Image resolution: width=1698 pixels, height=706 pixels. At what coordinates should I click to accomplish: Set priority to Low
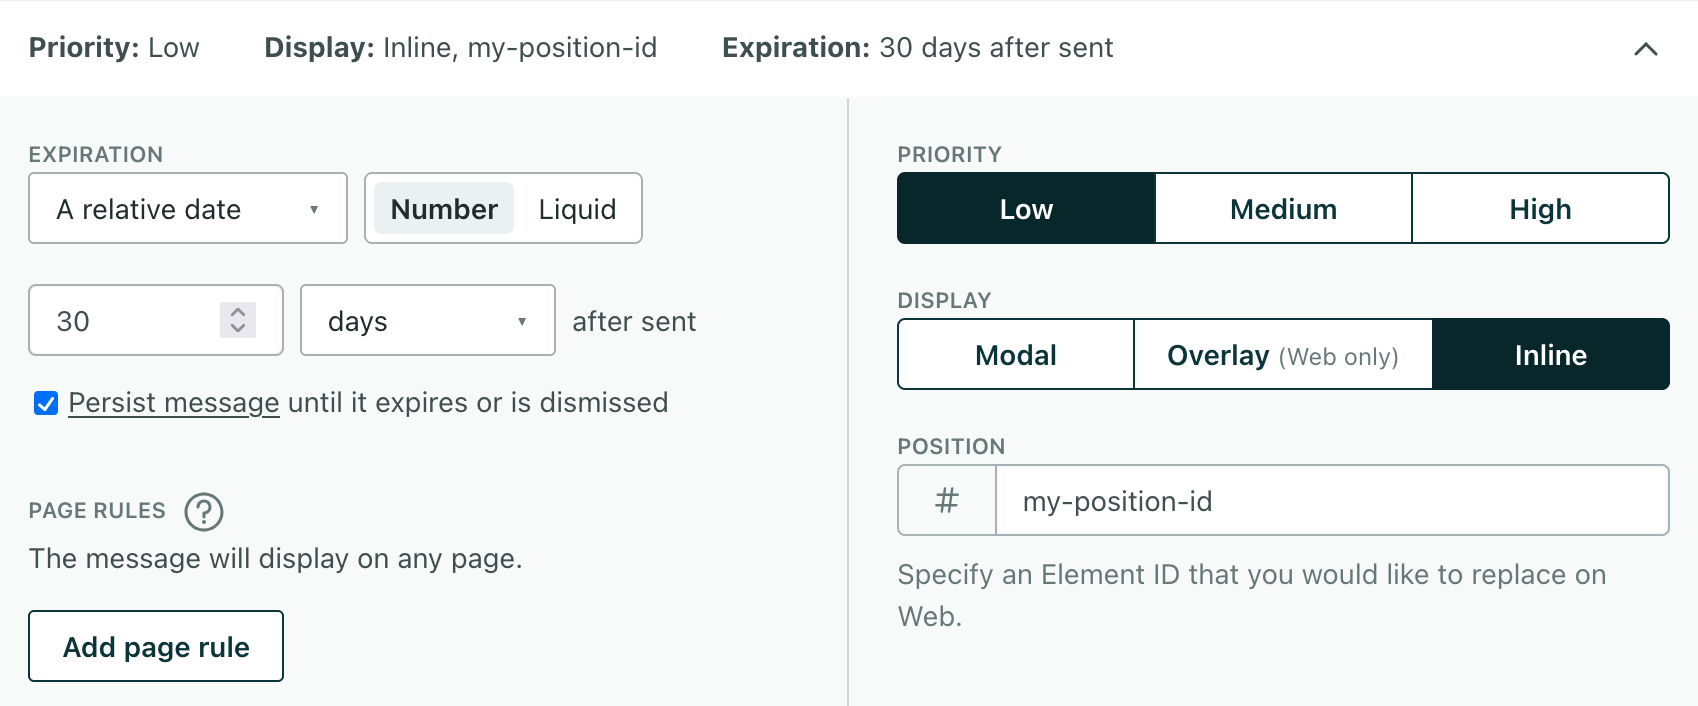point(1026,209)
